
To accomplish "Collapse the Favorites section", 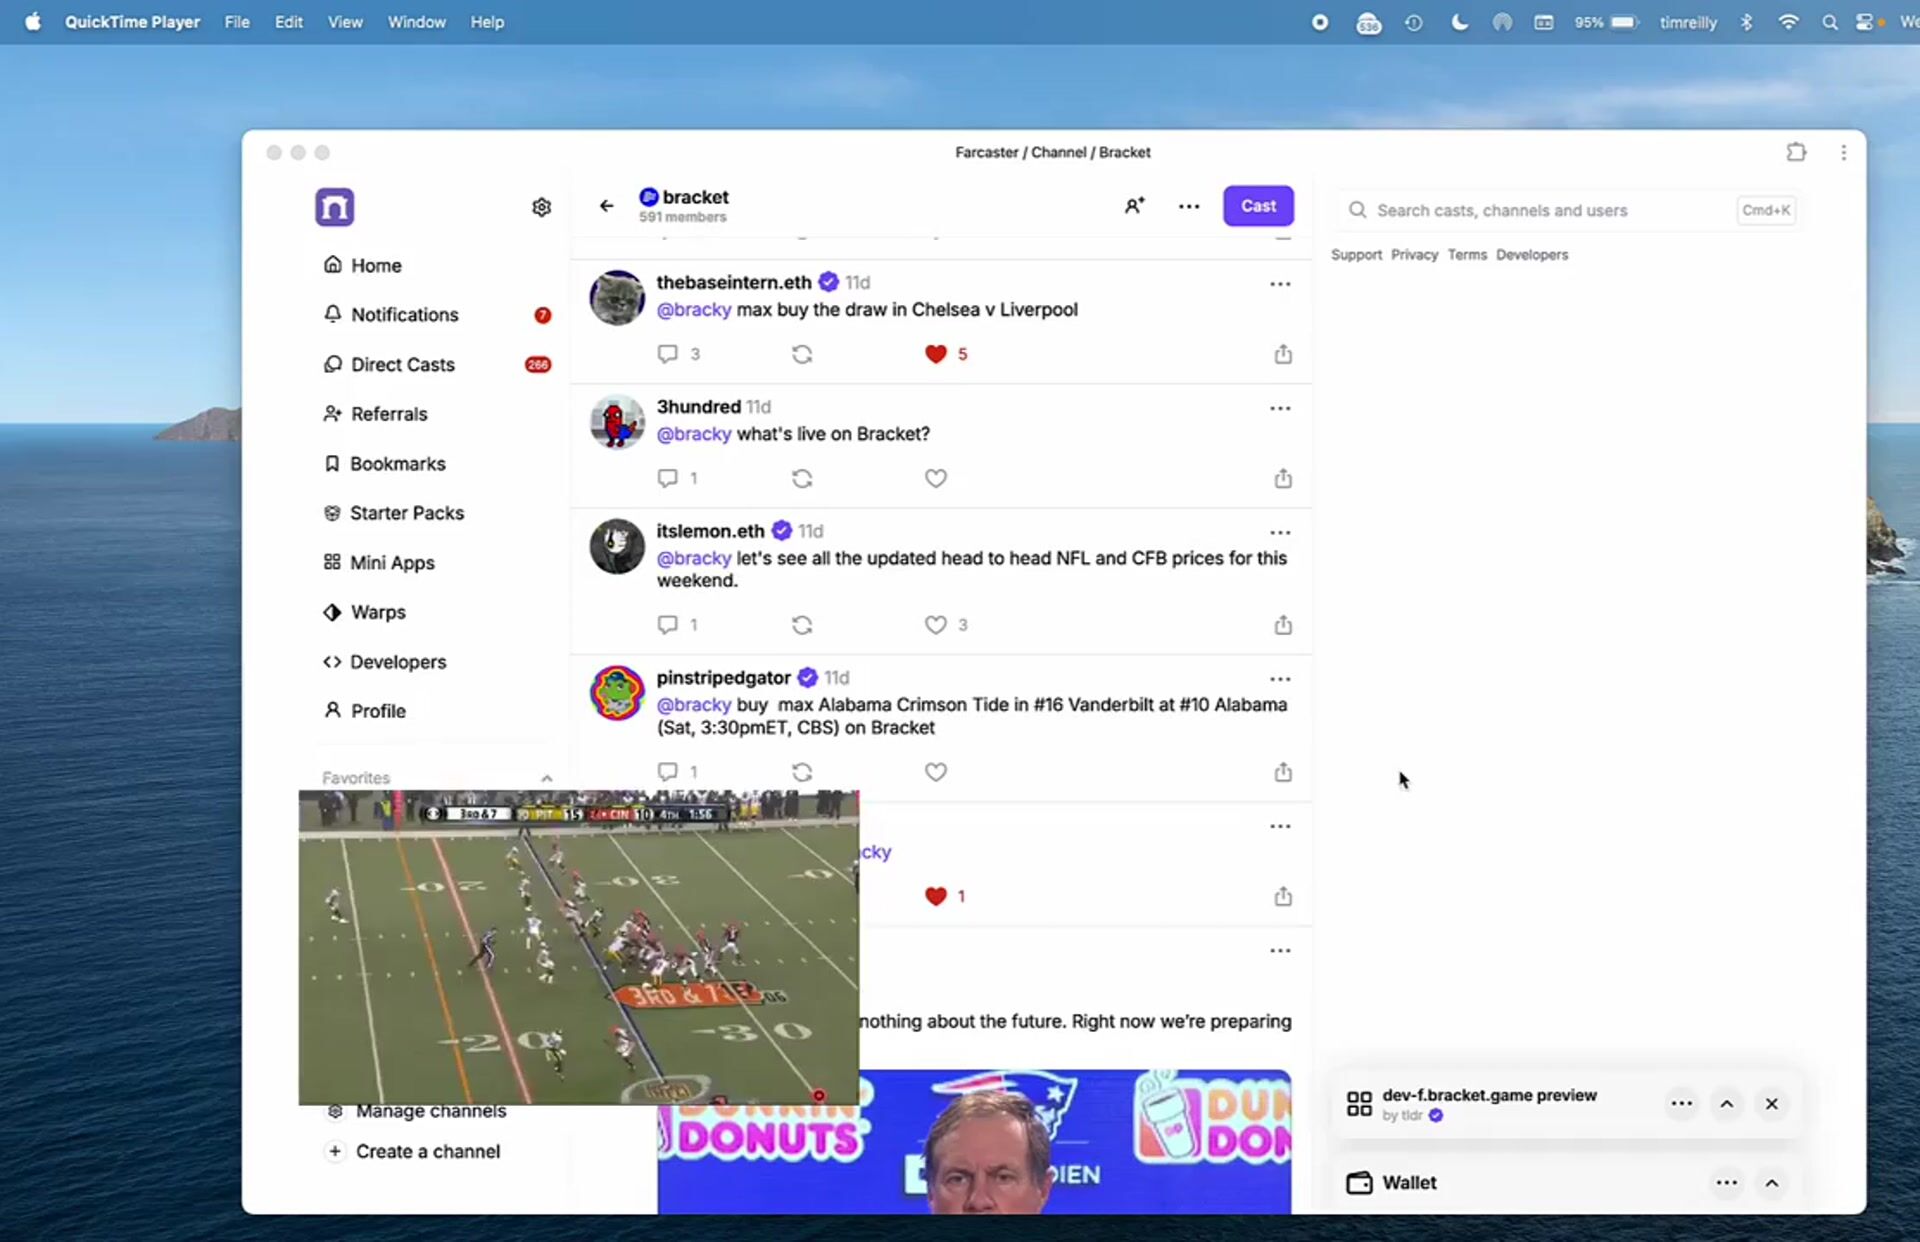I will coord(546,778).
